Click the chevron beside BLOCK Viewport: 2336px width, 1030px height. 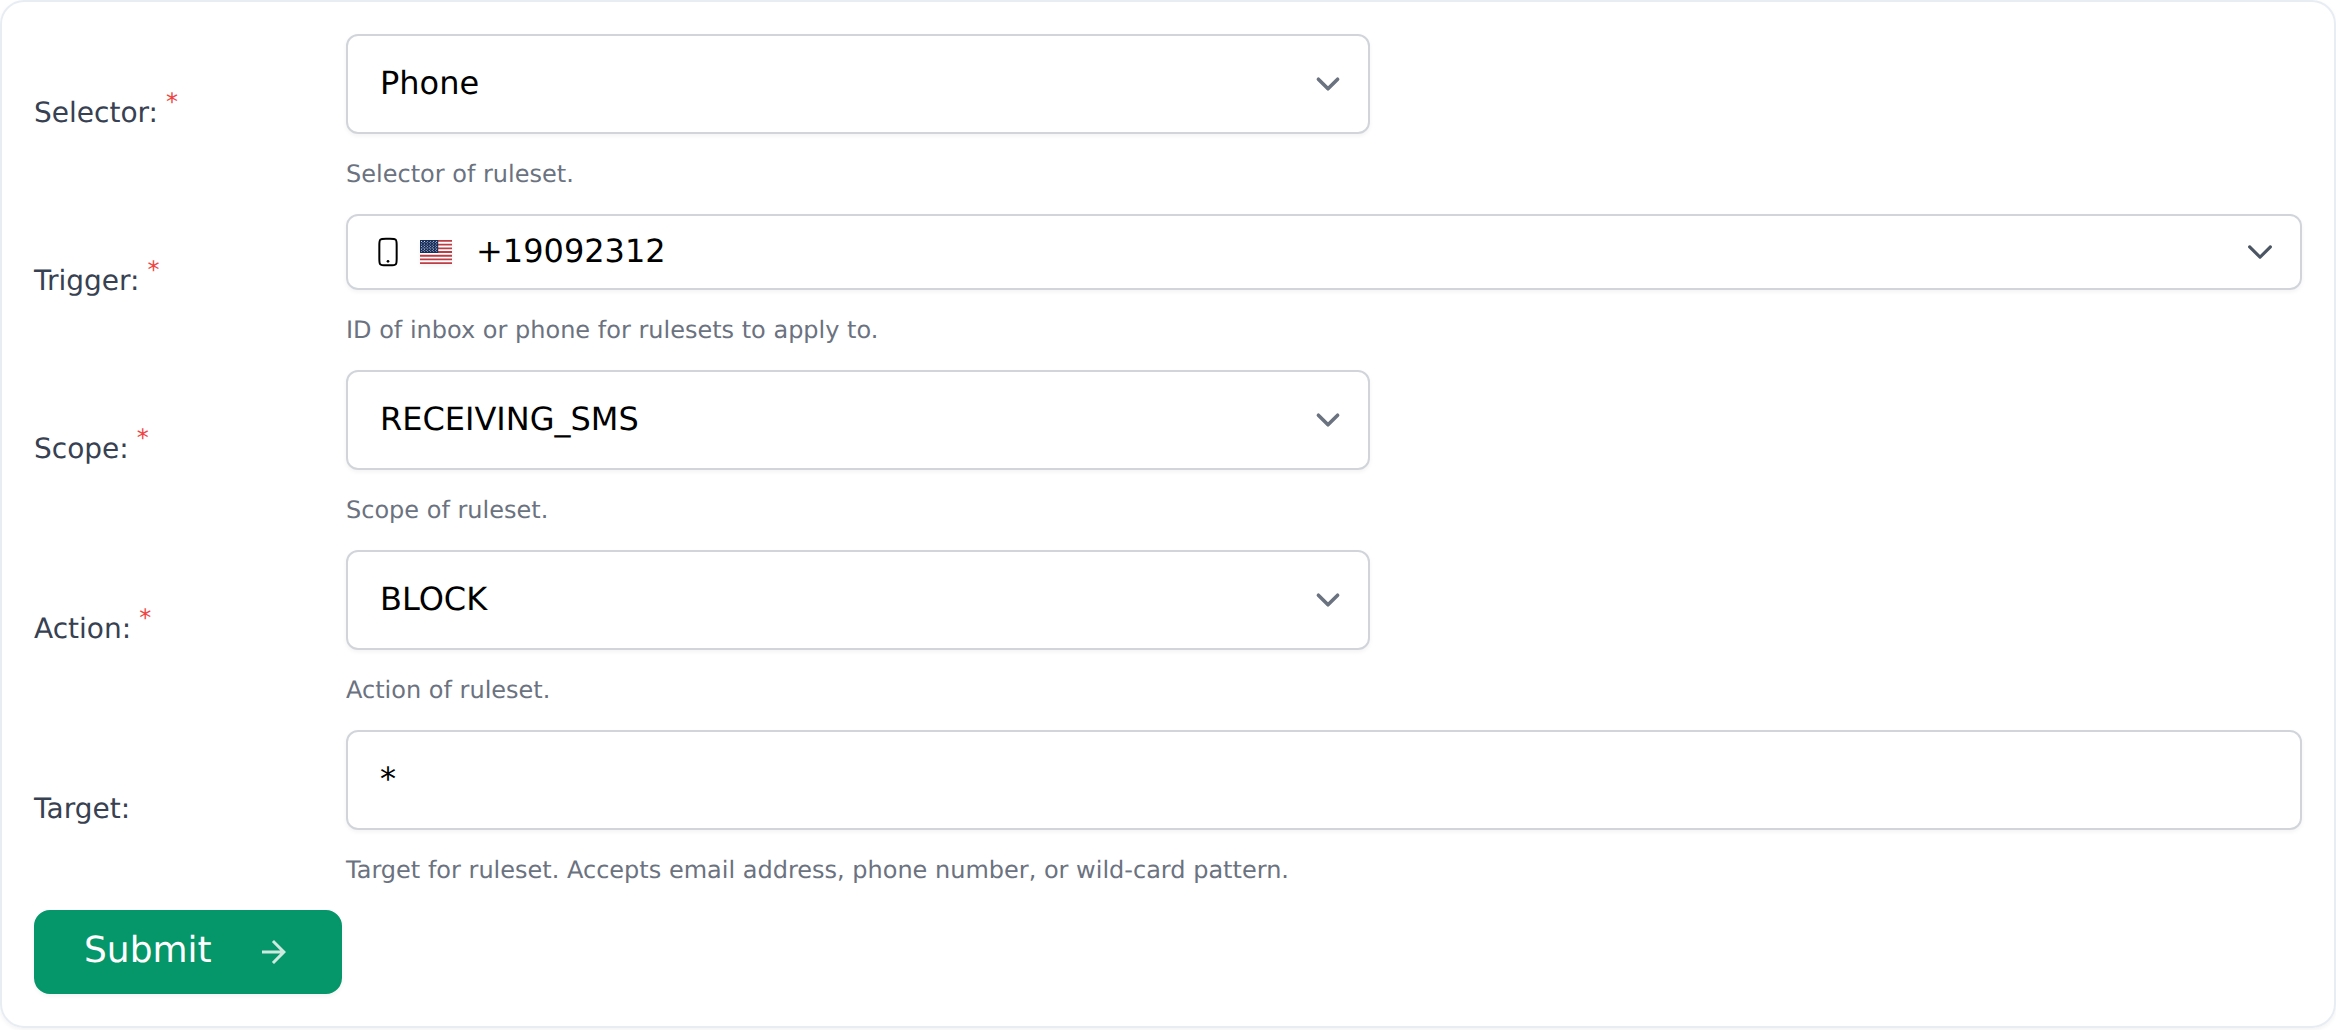tap(1327, 600)
